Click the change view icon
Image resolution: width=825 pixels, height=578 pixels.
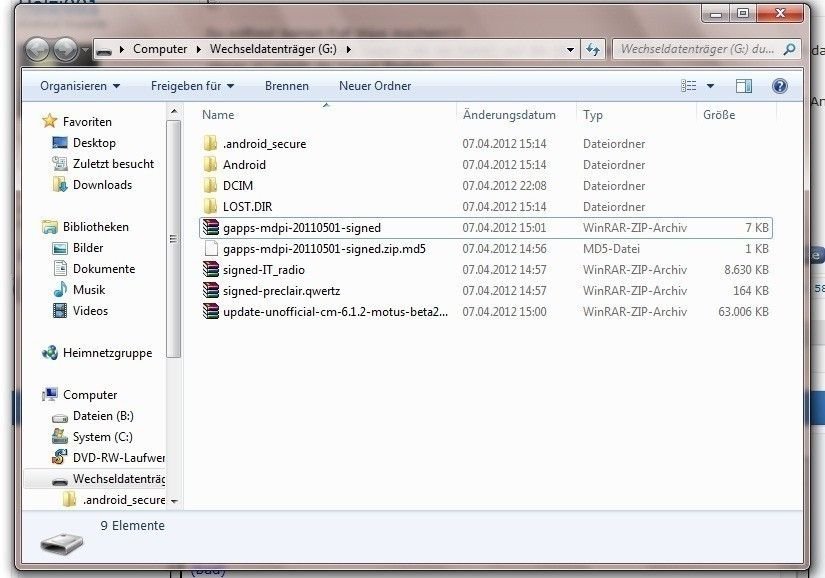(688, 86)
